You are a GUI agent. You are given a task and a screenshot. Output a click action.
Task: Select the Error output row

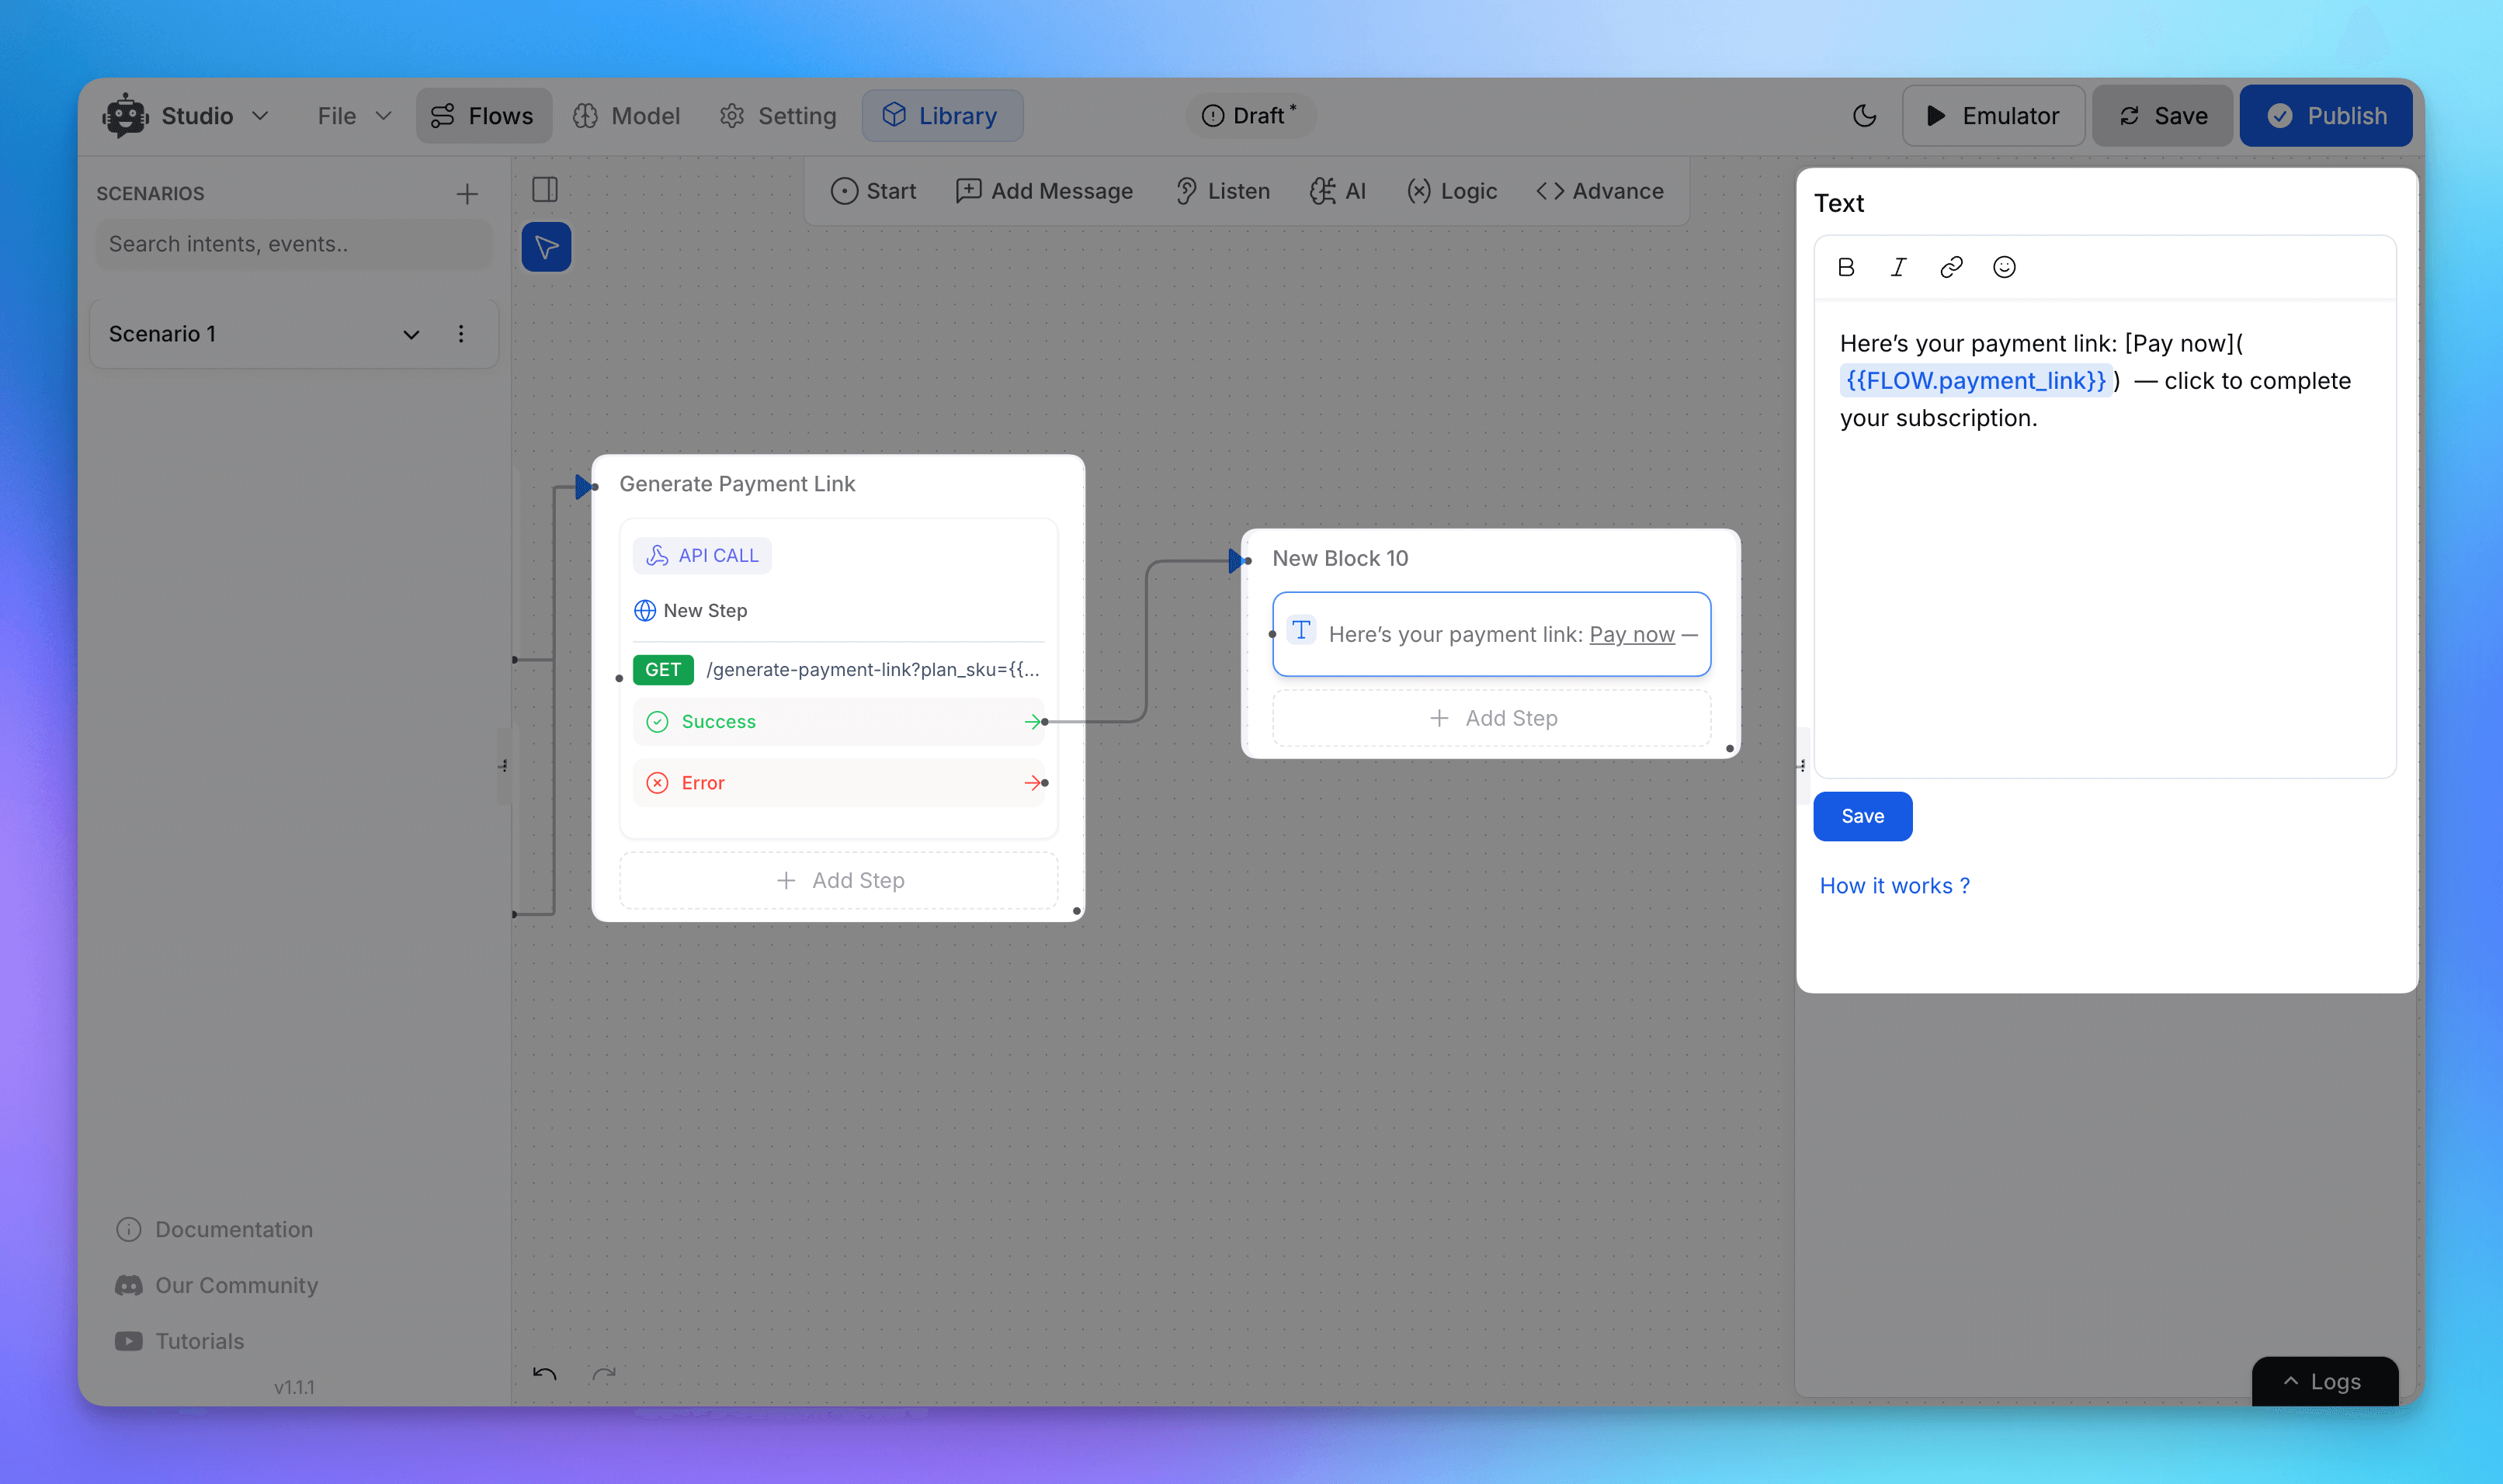tap(838, 783)
